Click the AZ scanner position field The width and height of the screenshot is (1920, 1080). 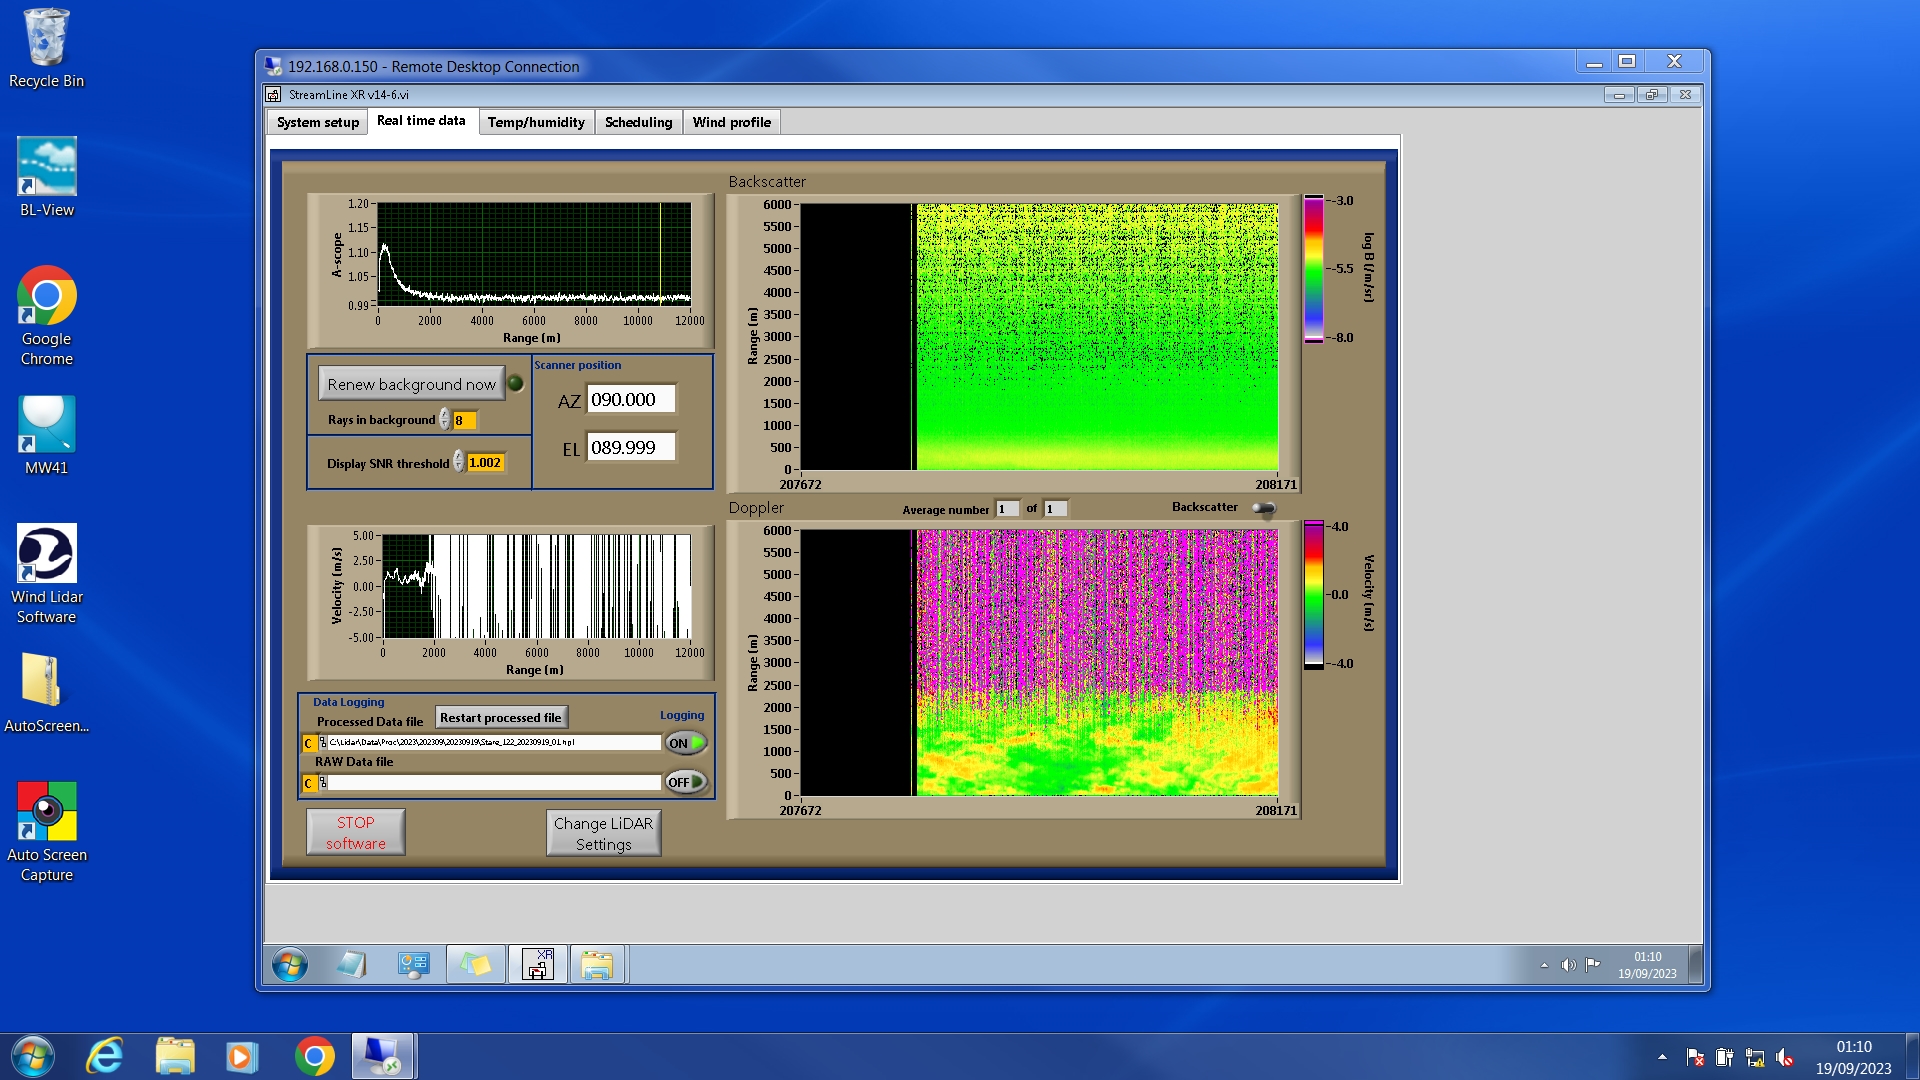point(630,399)
